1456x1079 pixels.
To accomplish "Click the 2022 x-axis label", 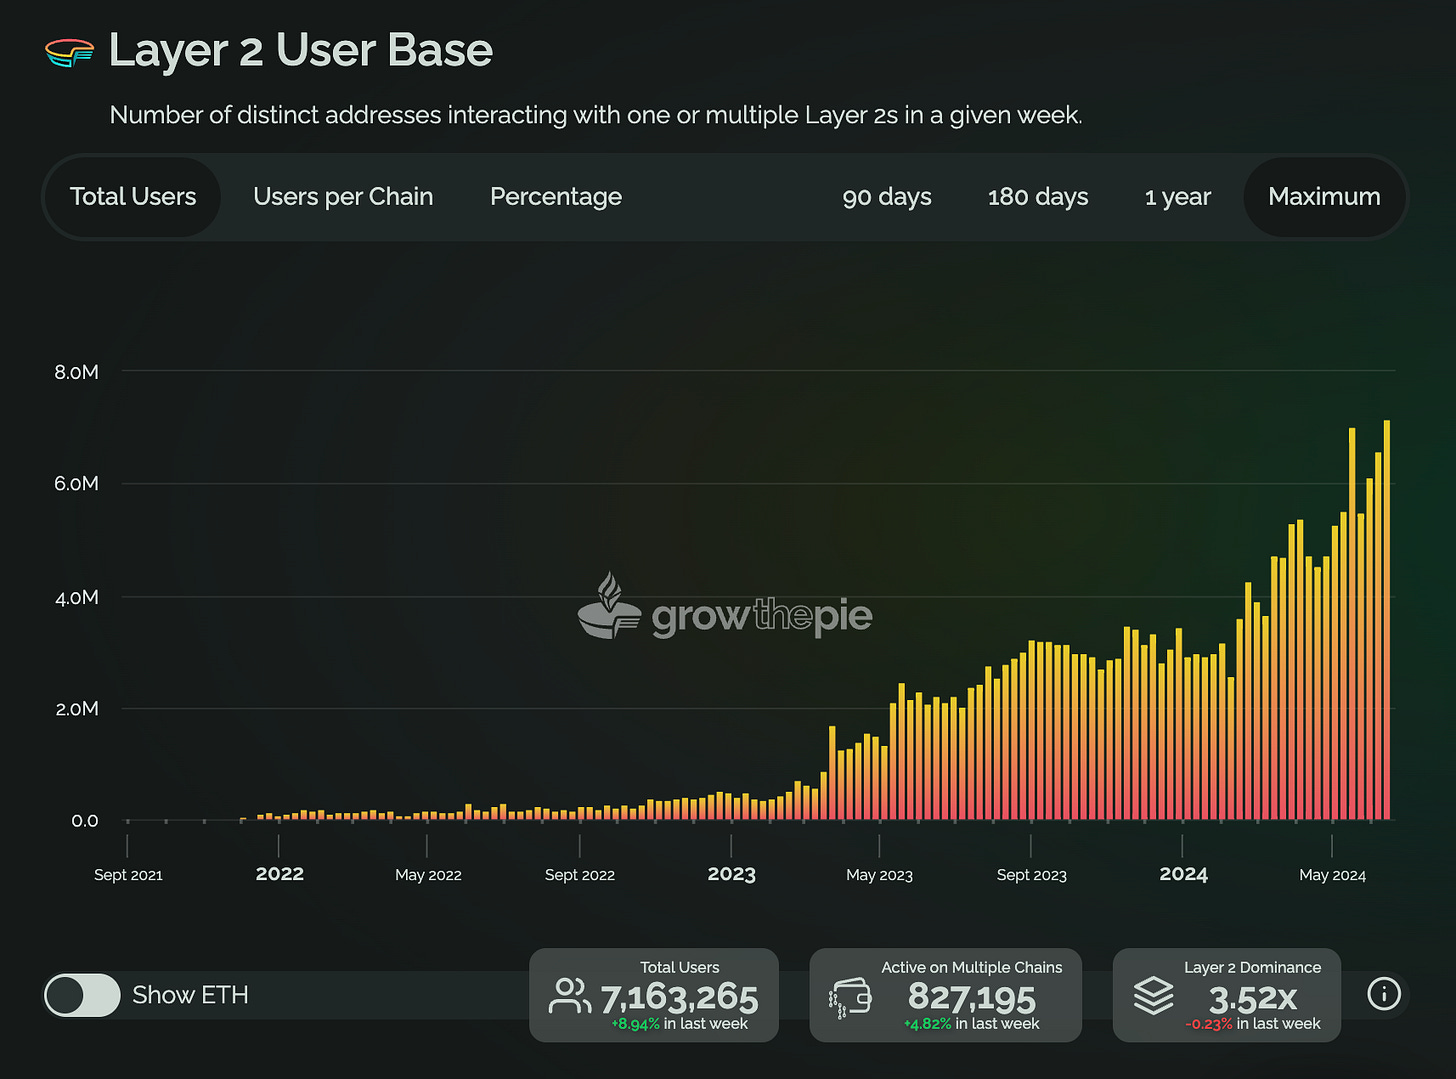I will [280, 874].
